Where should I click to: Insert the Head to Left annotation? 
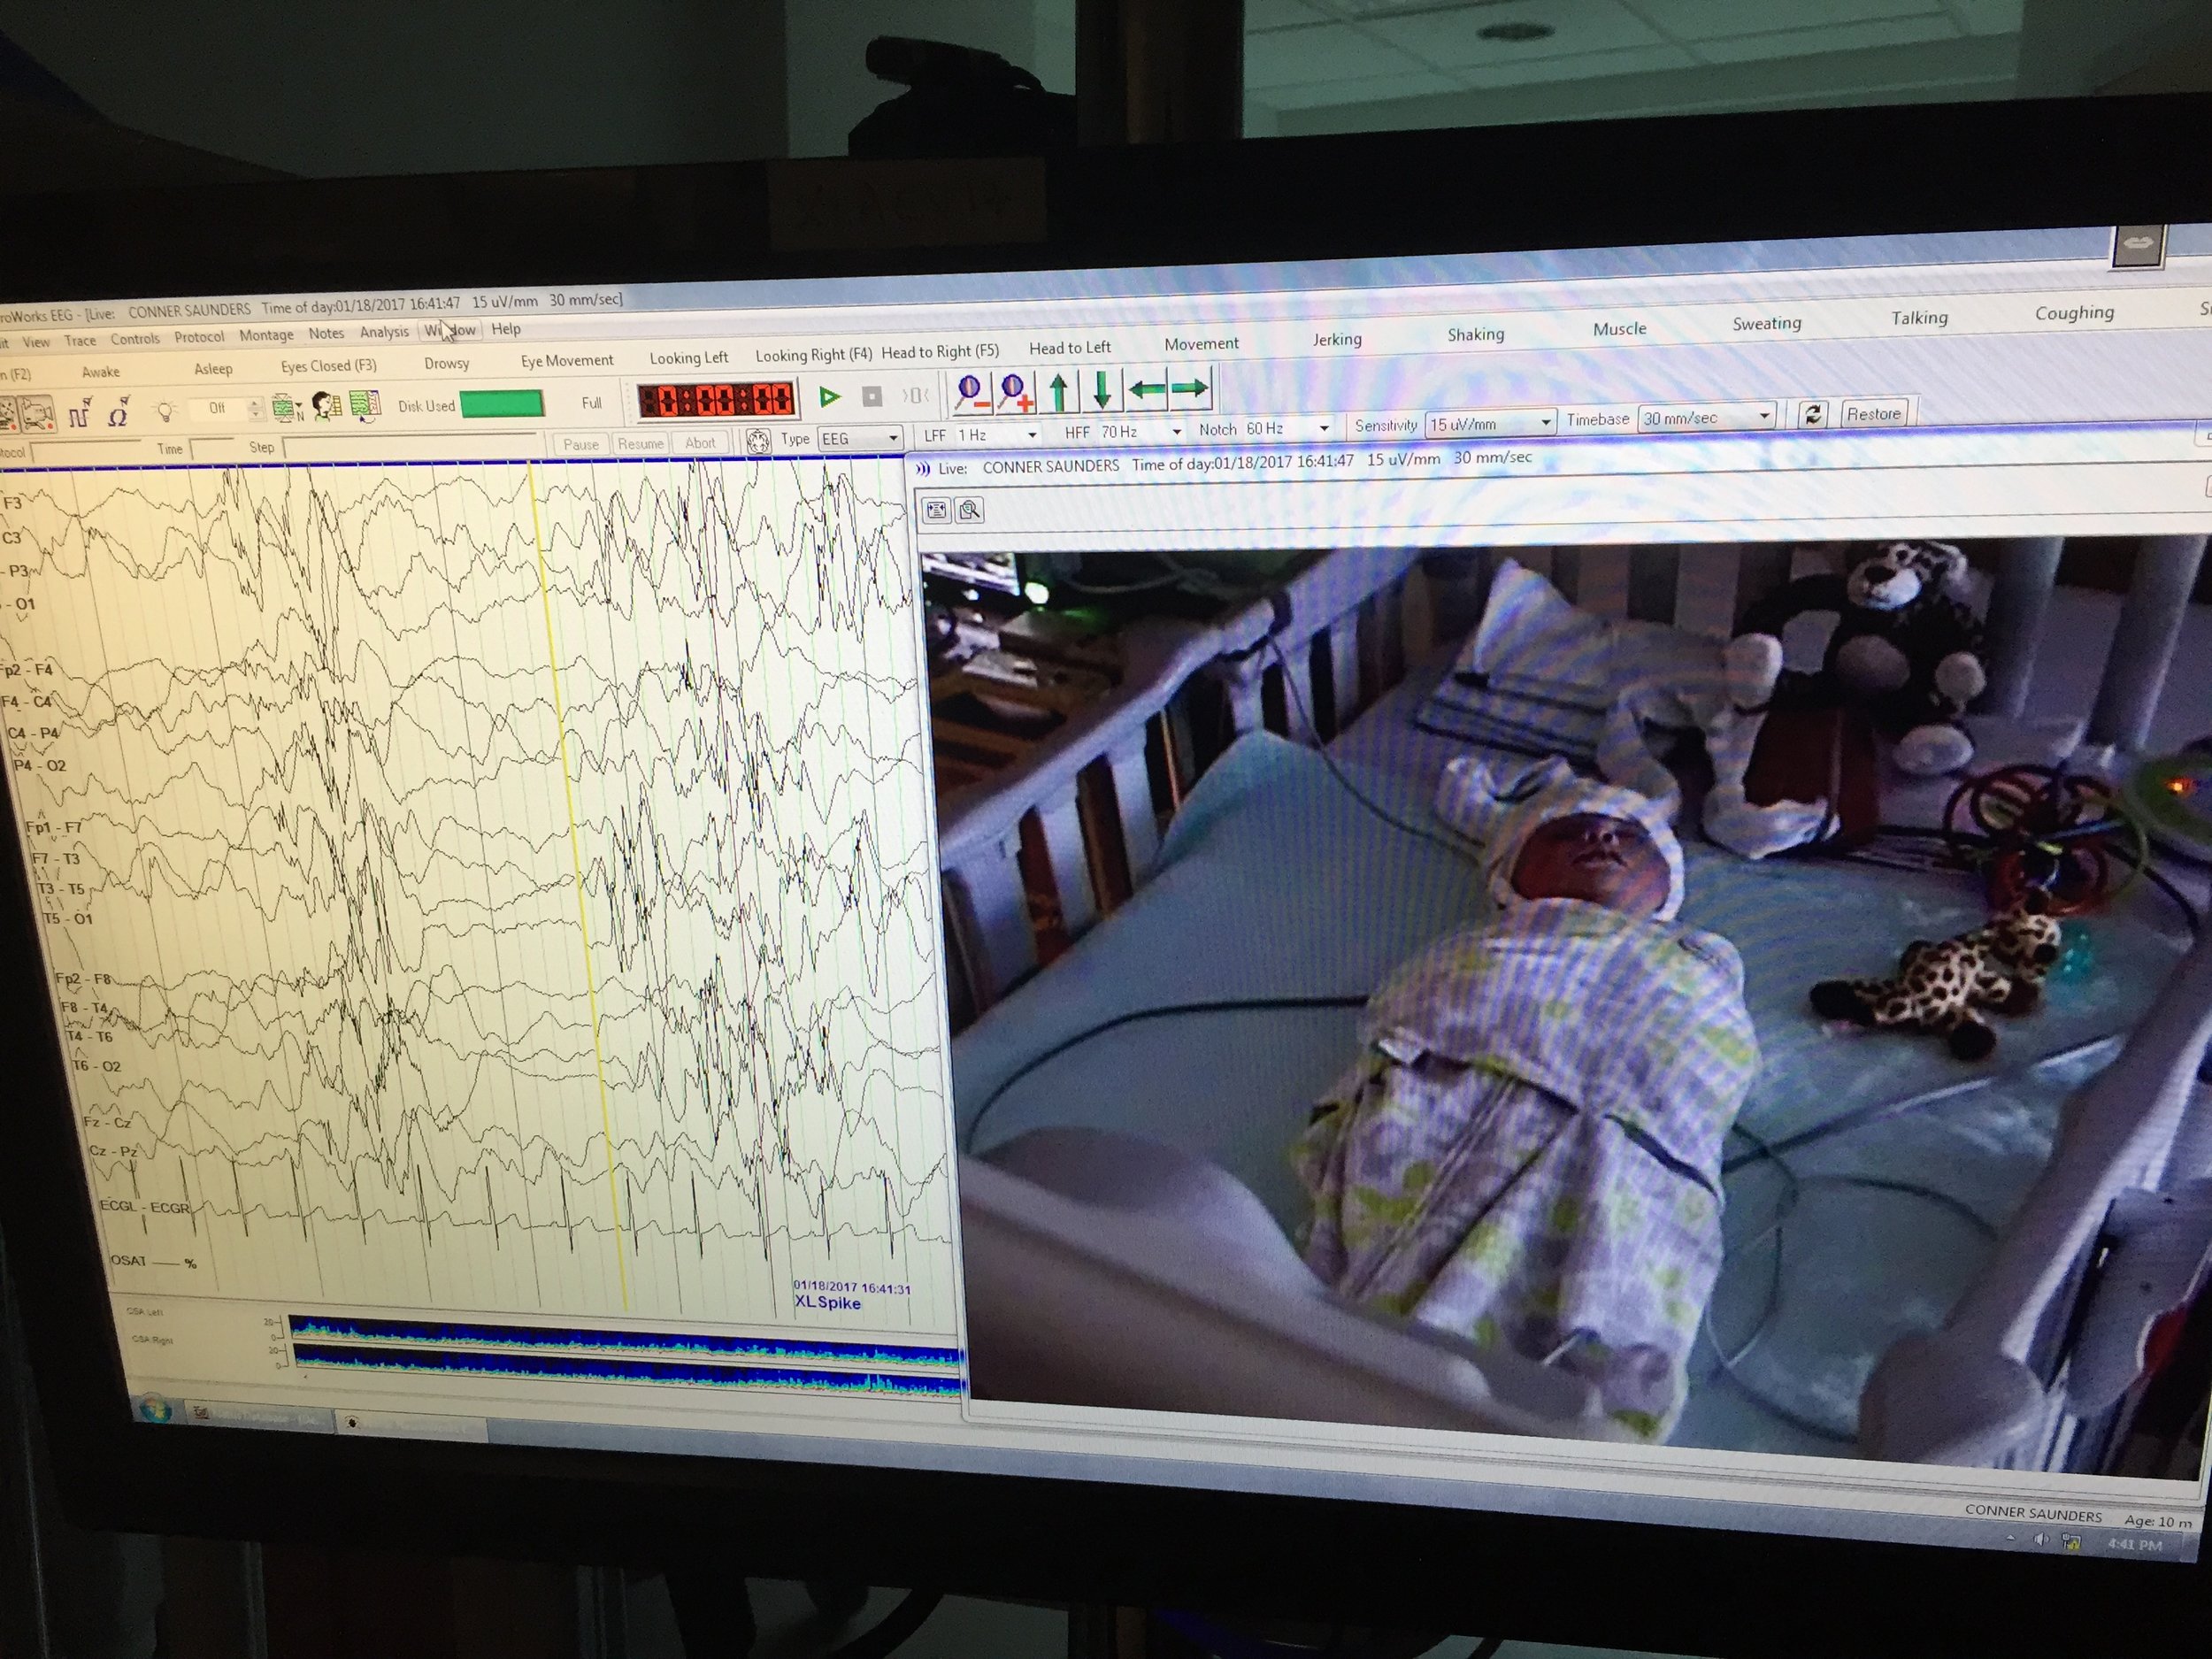(1070, 348)
